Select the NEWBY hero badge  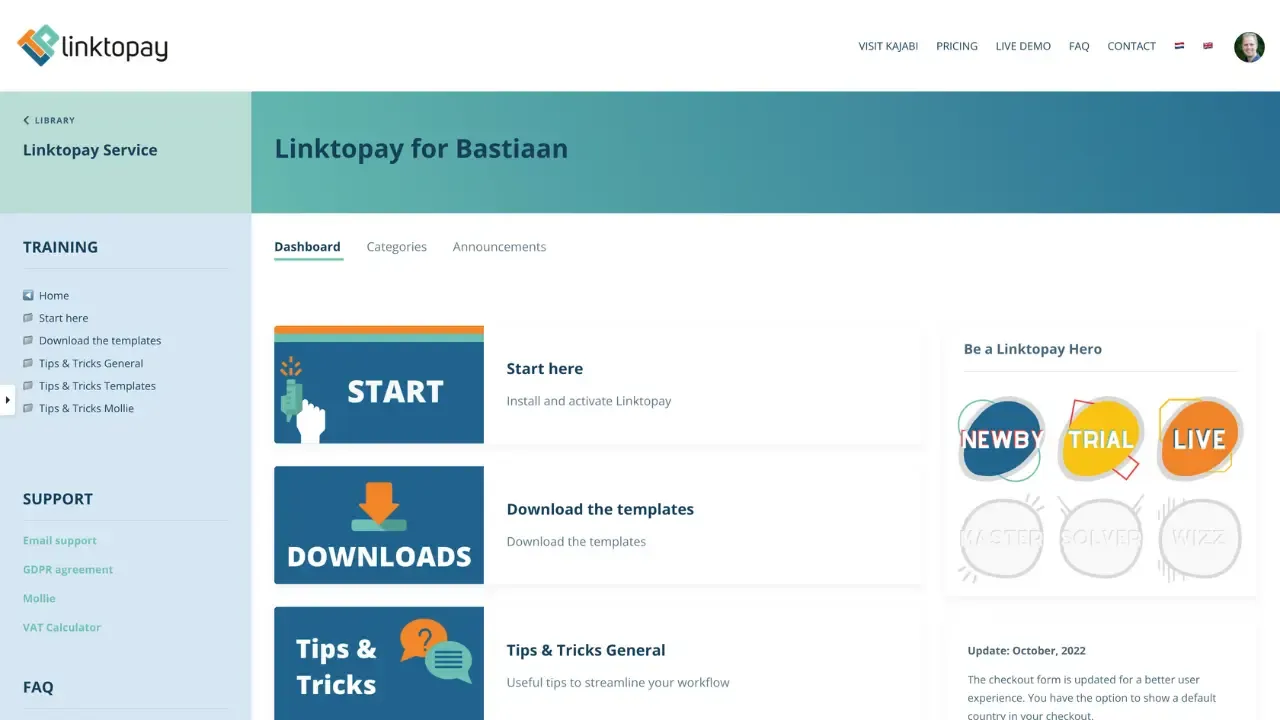(1001, 439)
